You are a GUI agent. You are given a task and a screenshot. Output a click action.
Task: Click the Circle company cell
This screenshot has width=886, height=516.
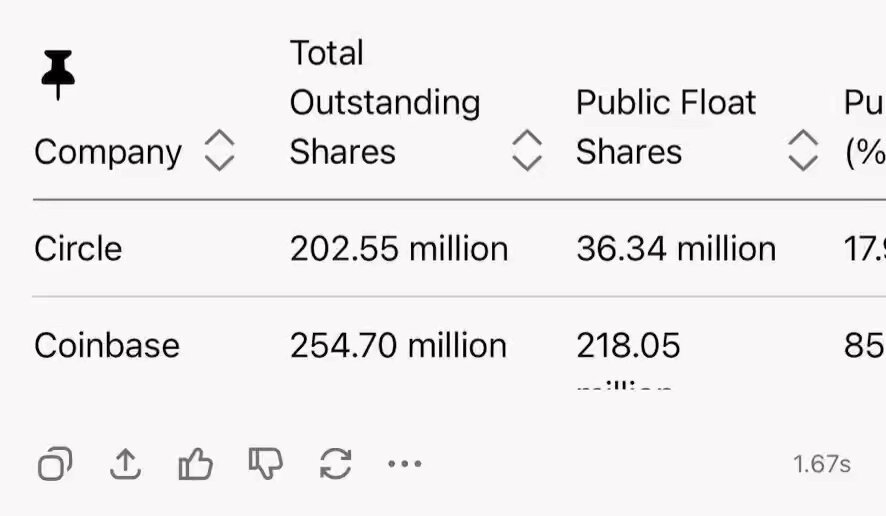(x=78, y=249)
